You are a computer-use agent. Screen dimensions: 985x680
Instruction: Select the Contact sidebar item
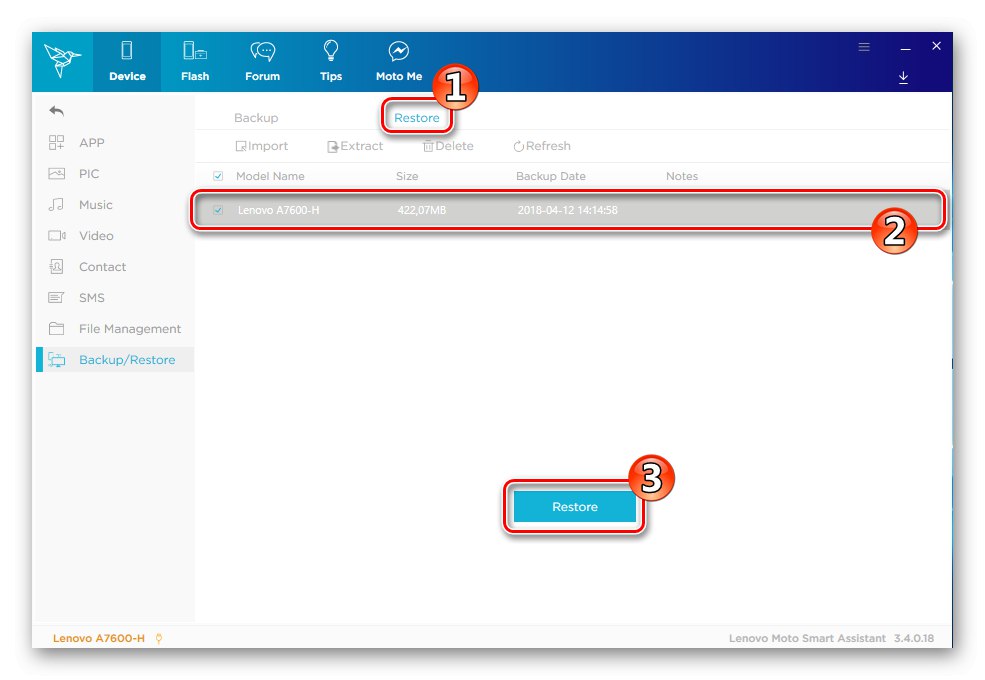[x=115, y=266]
